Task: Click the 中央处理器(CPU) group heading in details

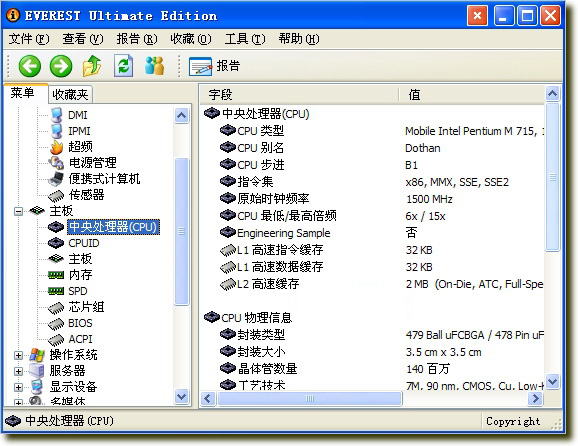Action: pos(265,114)
